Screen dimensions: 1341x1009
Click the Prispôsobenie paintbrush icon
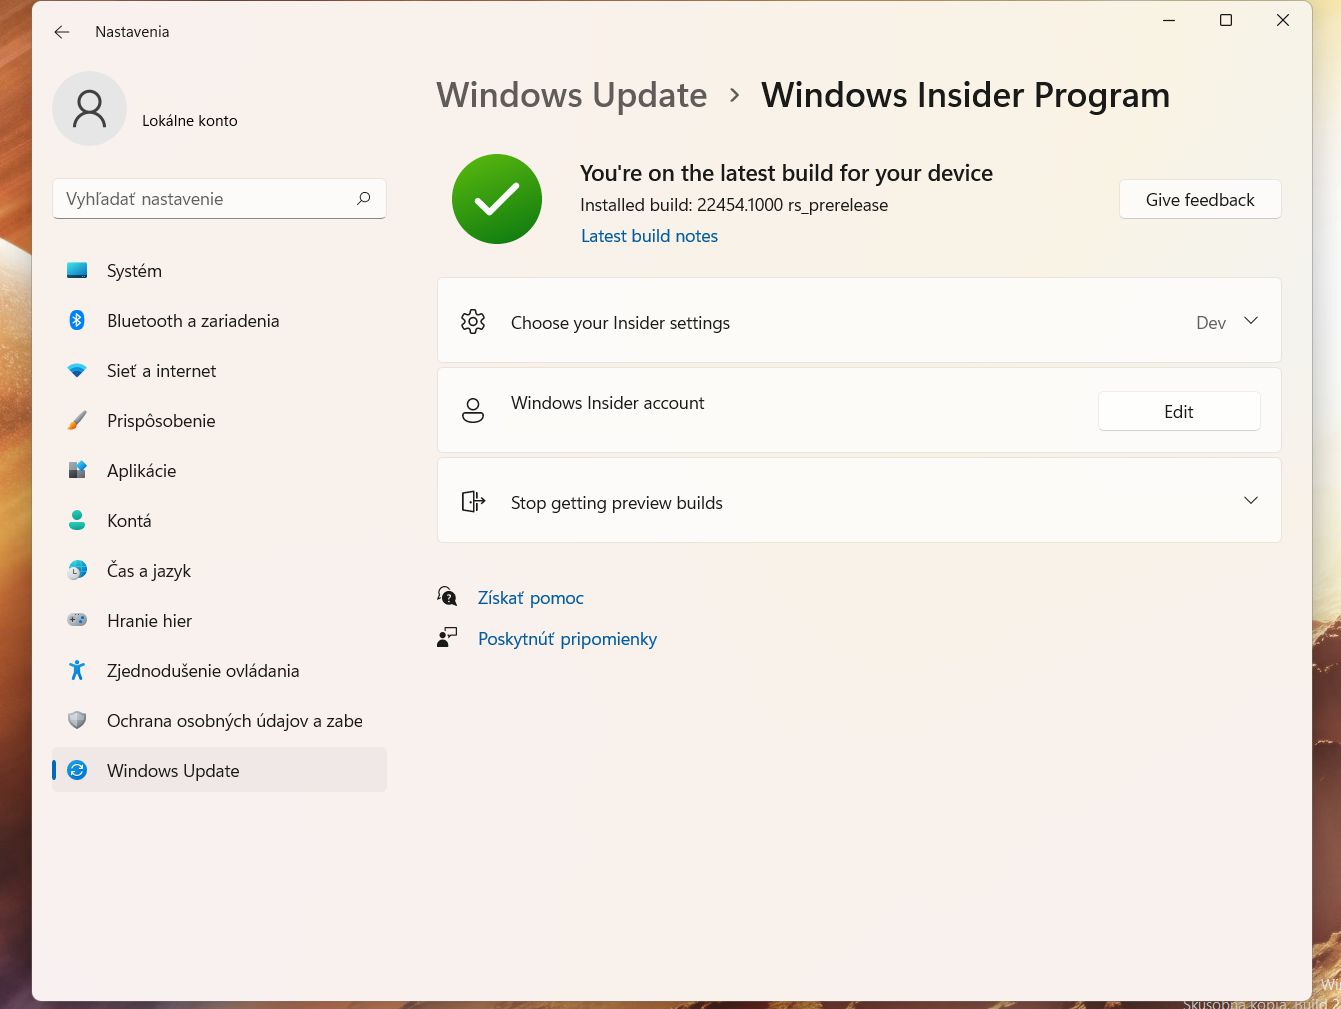pyautogui.click(x=77, y=420)
